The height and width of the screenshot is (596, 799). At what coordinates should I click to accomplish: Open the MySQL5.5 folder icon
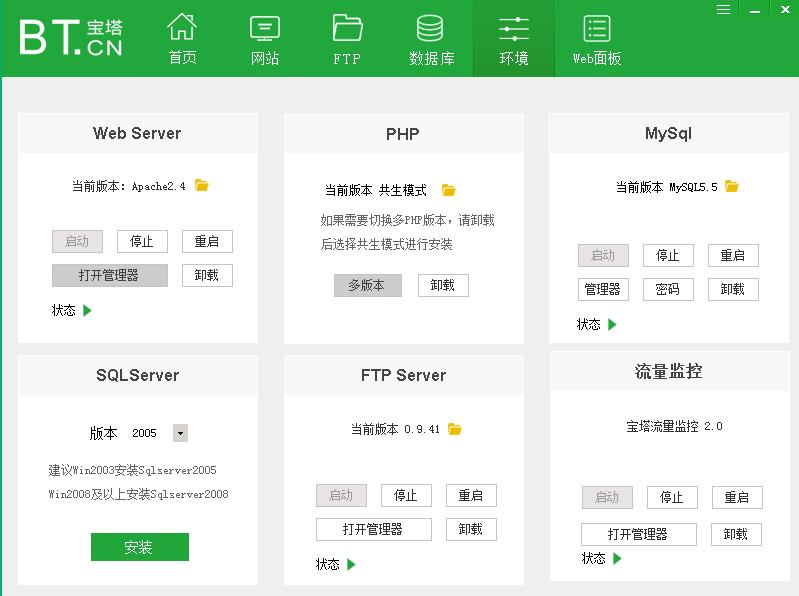(x=732, y=186)
